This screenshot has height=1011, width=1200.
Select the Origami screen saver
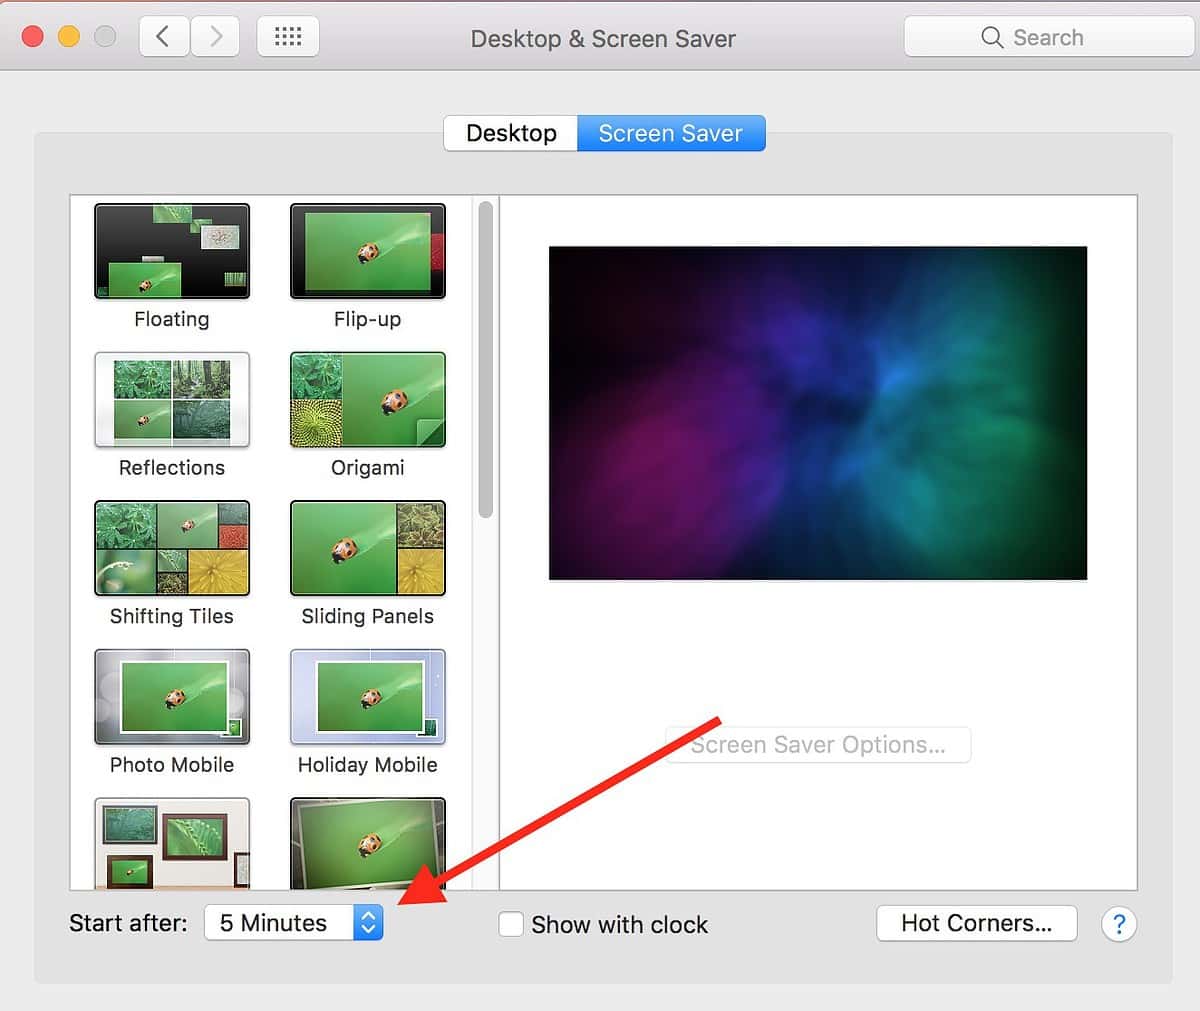click(x=367, y=399)
